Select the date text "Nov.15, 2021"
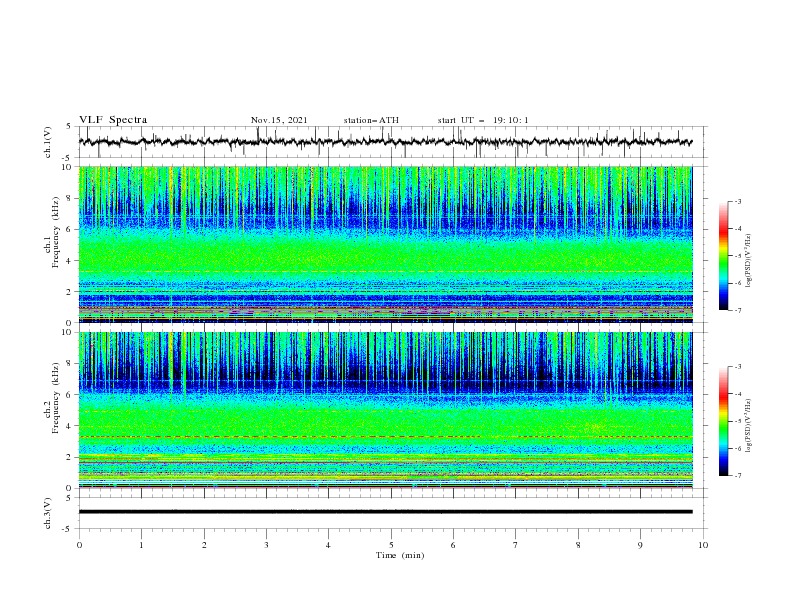 279,120
